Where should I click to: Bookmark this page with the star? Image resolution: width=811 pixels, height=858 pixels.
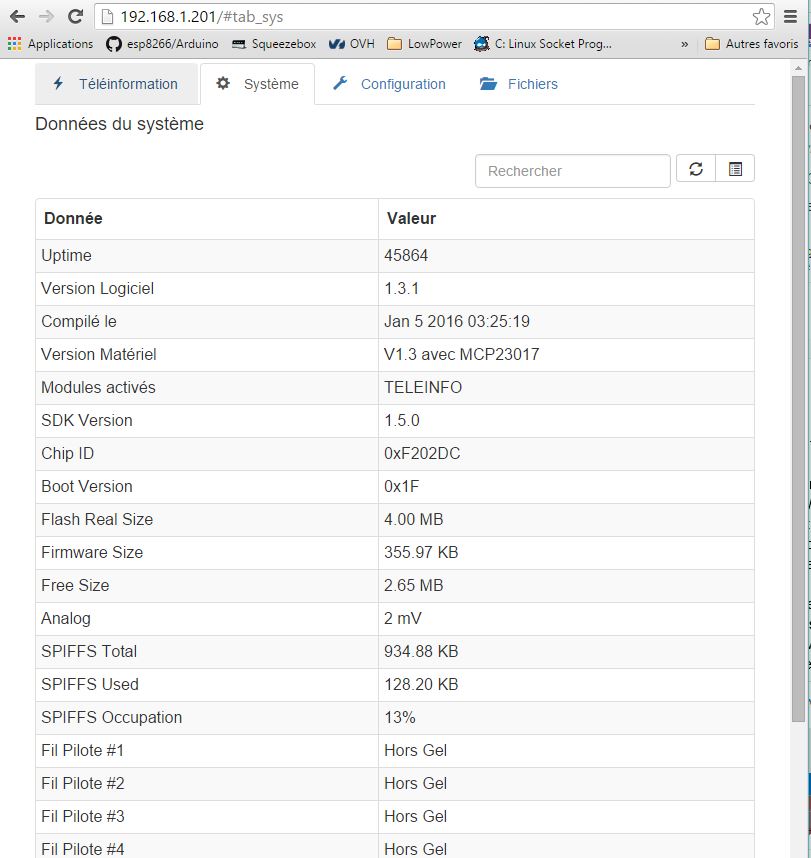pyautogui.click(x=761, y=17)
